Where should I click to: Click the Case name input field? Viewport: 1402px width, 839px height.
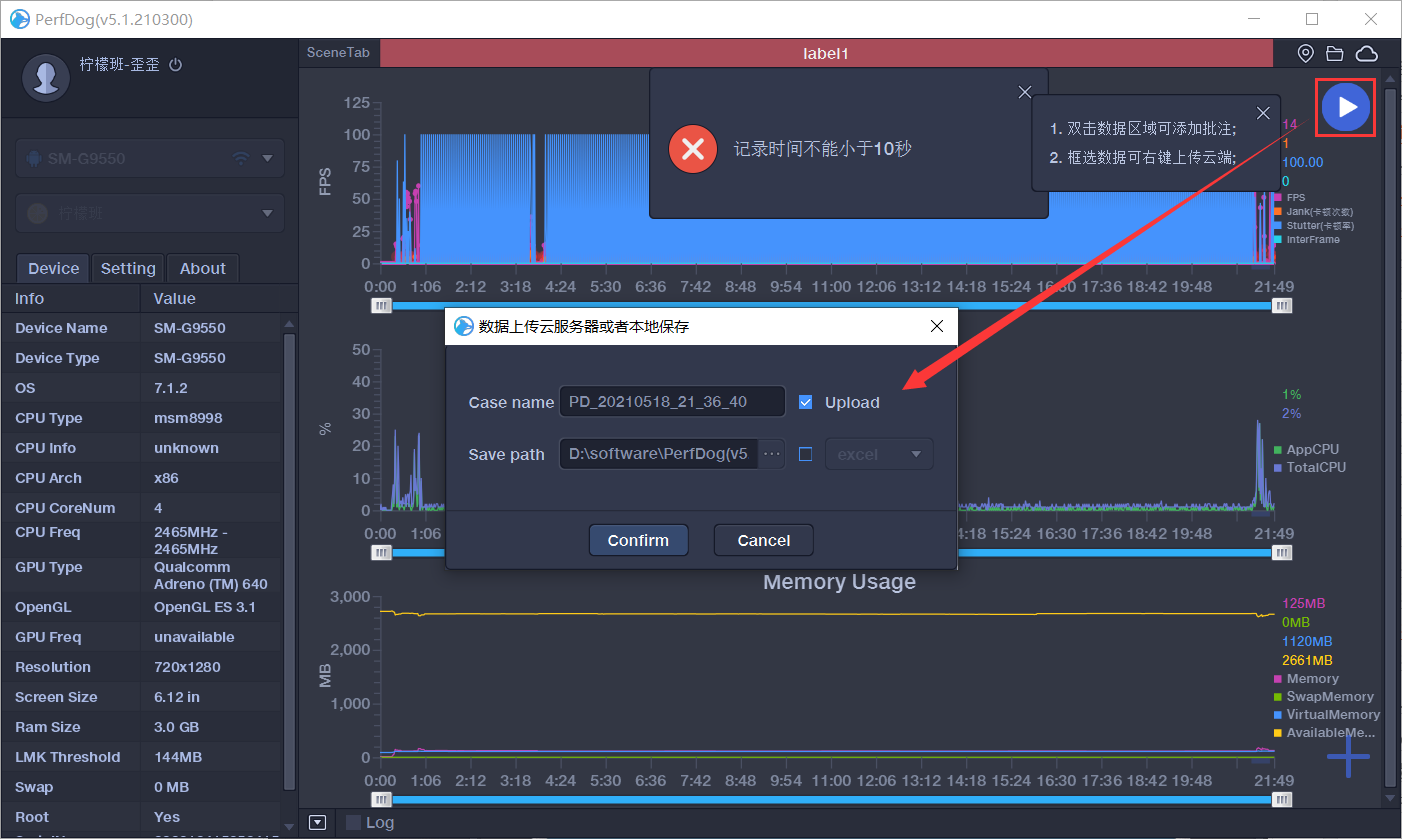coord(672,402)
